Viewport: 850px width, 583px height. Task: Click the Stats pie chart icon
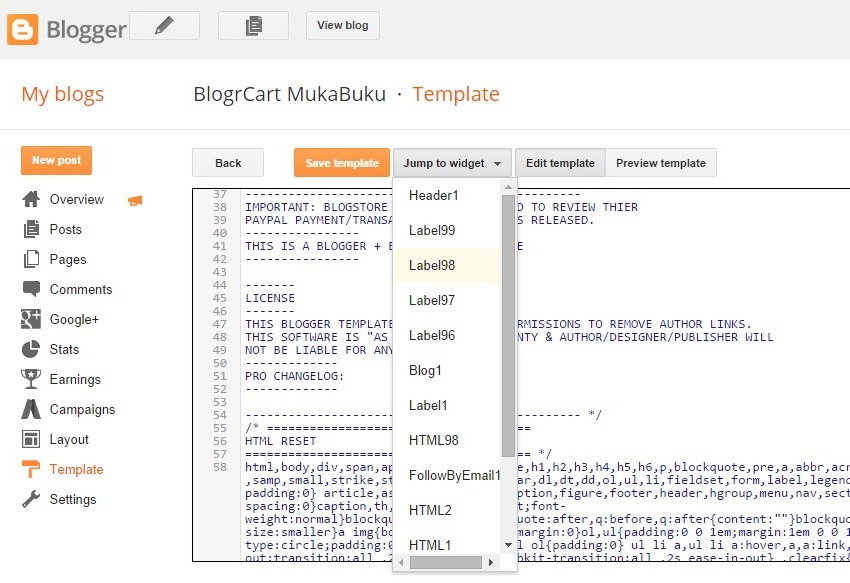pyautogui.click(x=31, y=349)
